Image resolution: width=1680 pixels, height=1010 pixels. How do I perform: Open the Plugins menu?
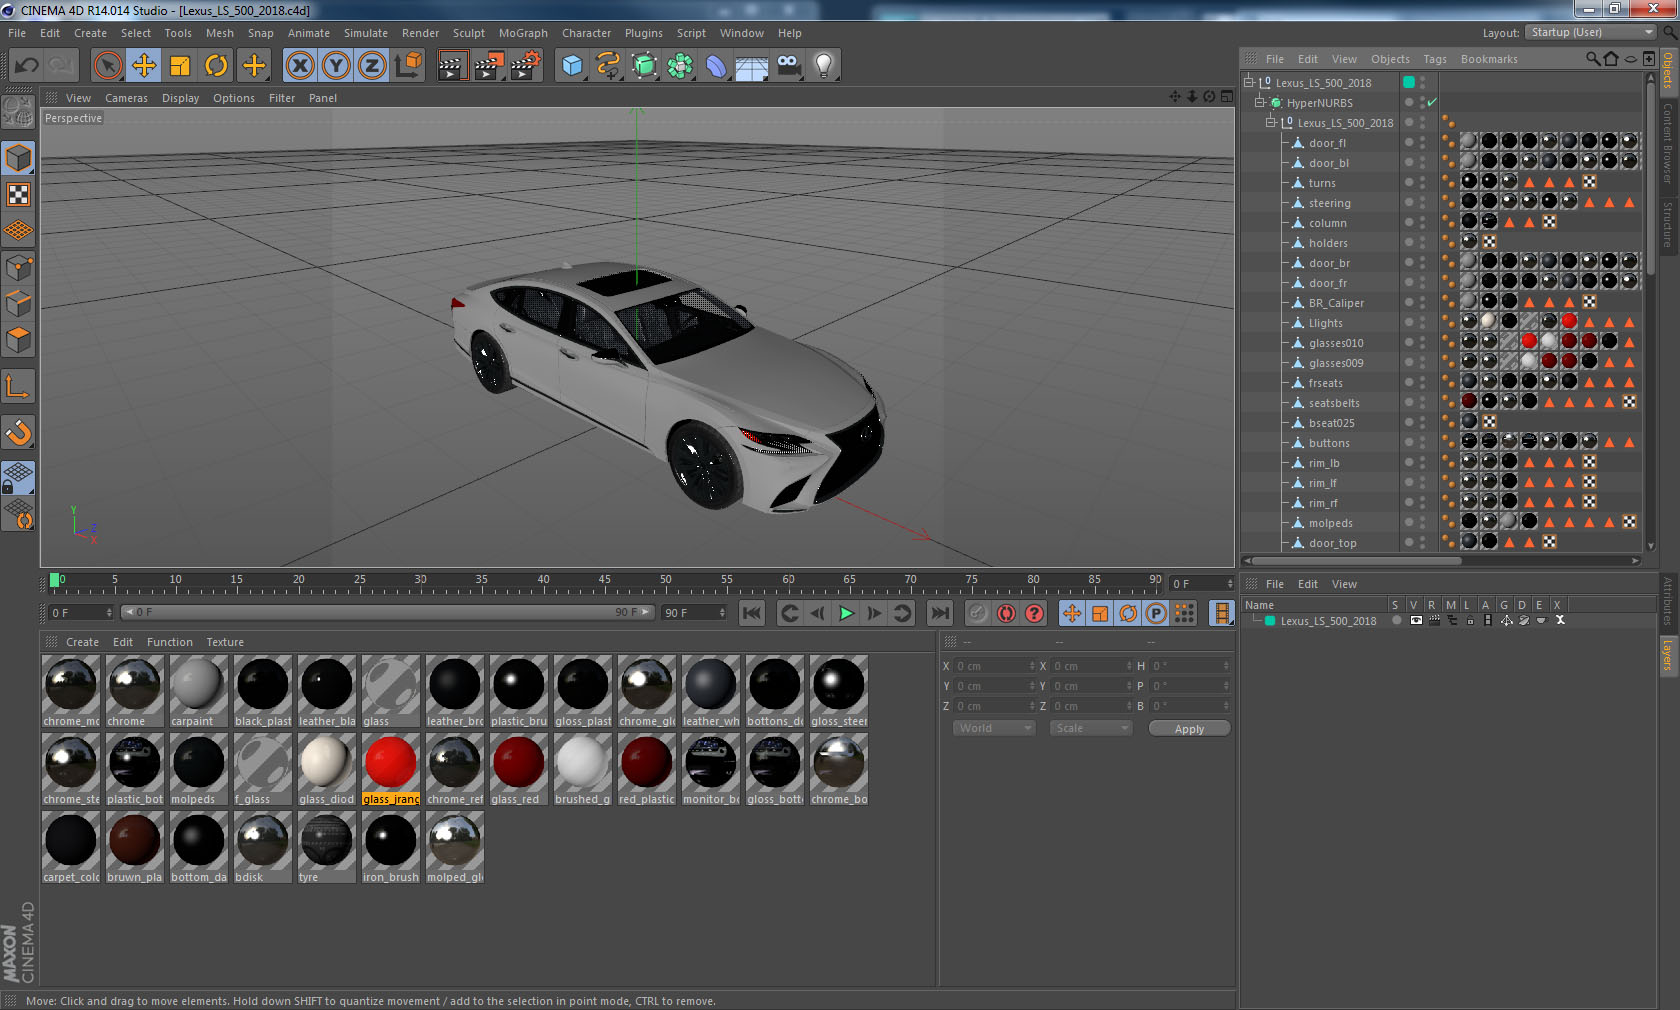(644, 33)
